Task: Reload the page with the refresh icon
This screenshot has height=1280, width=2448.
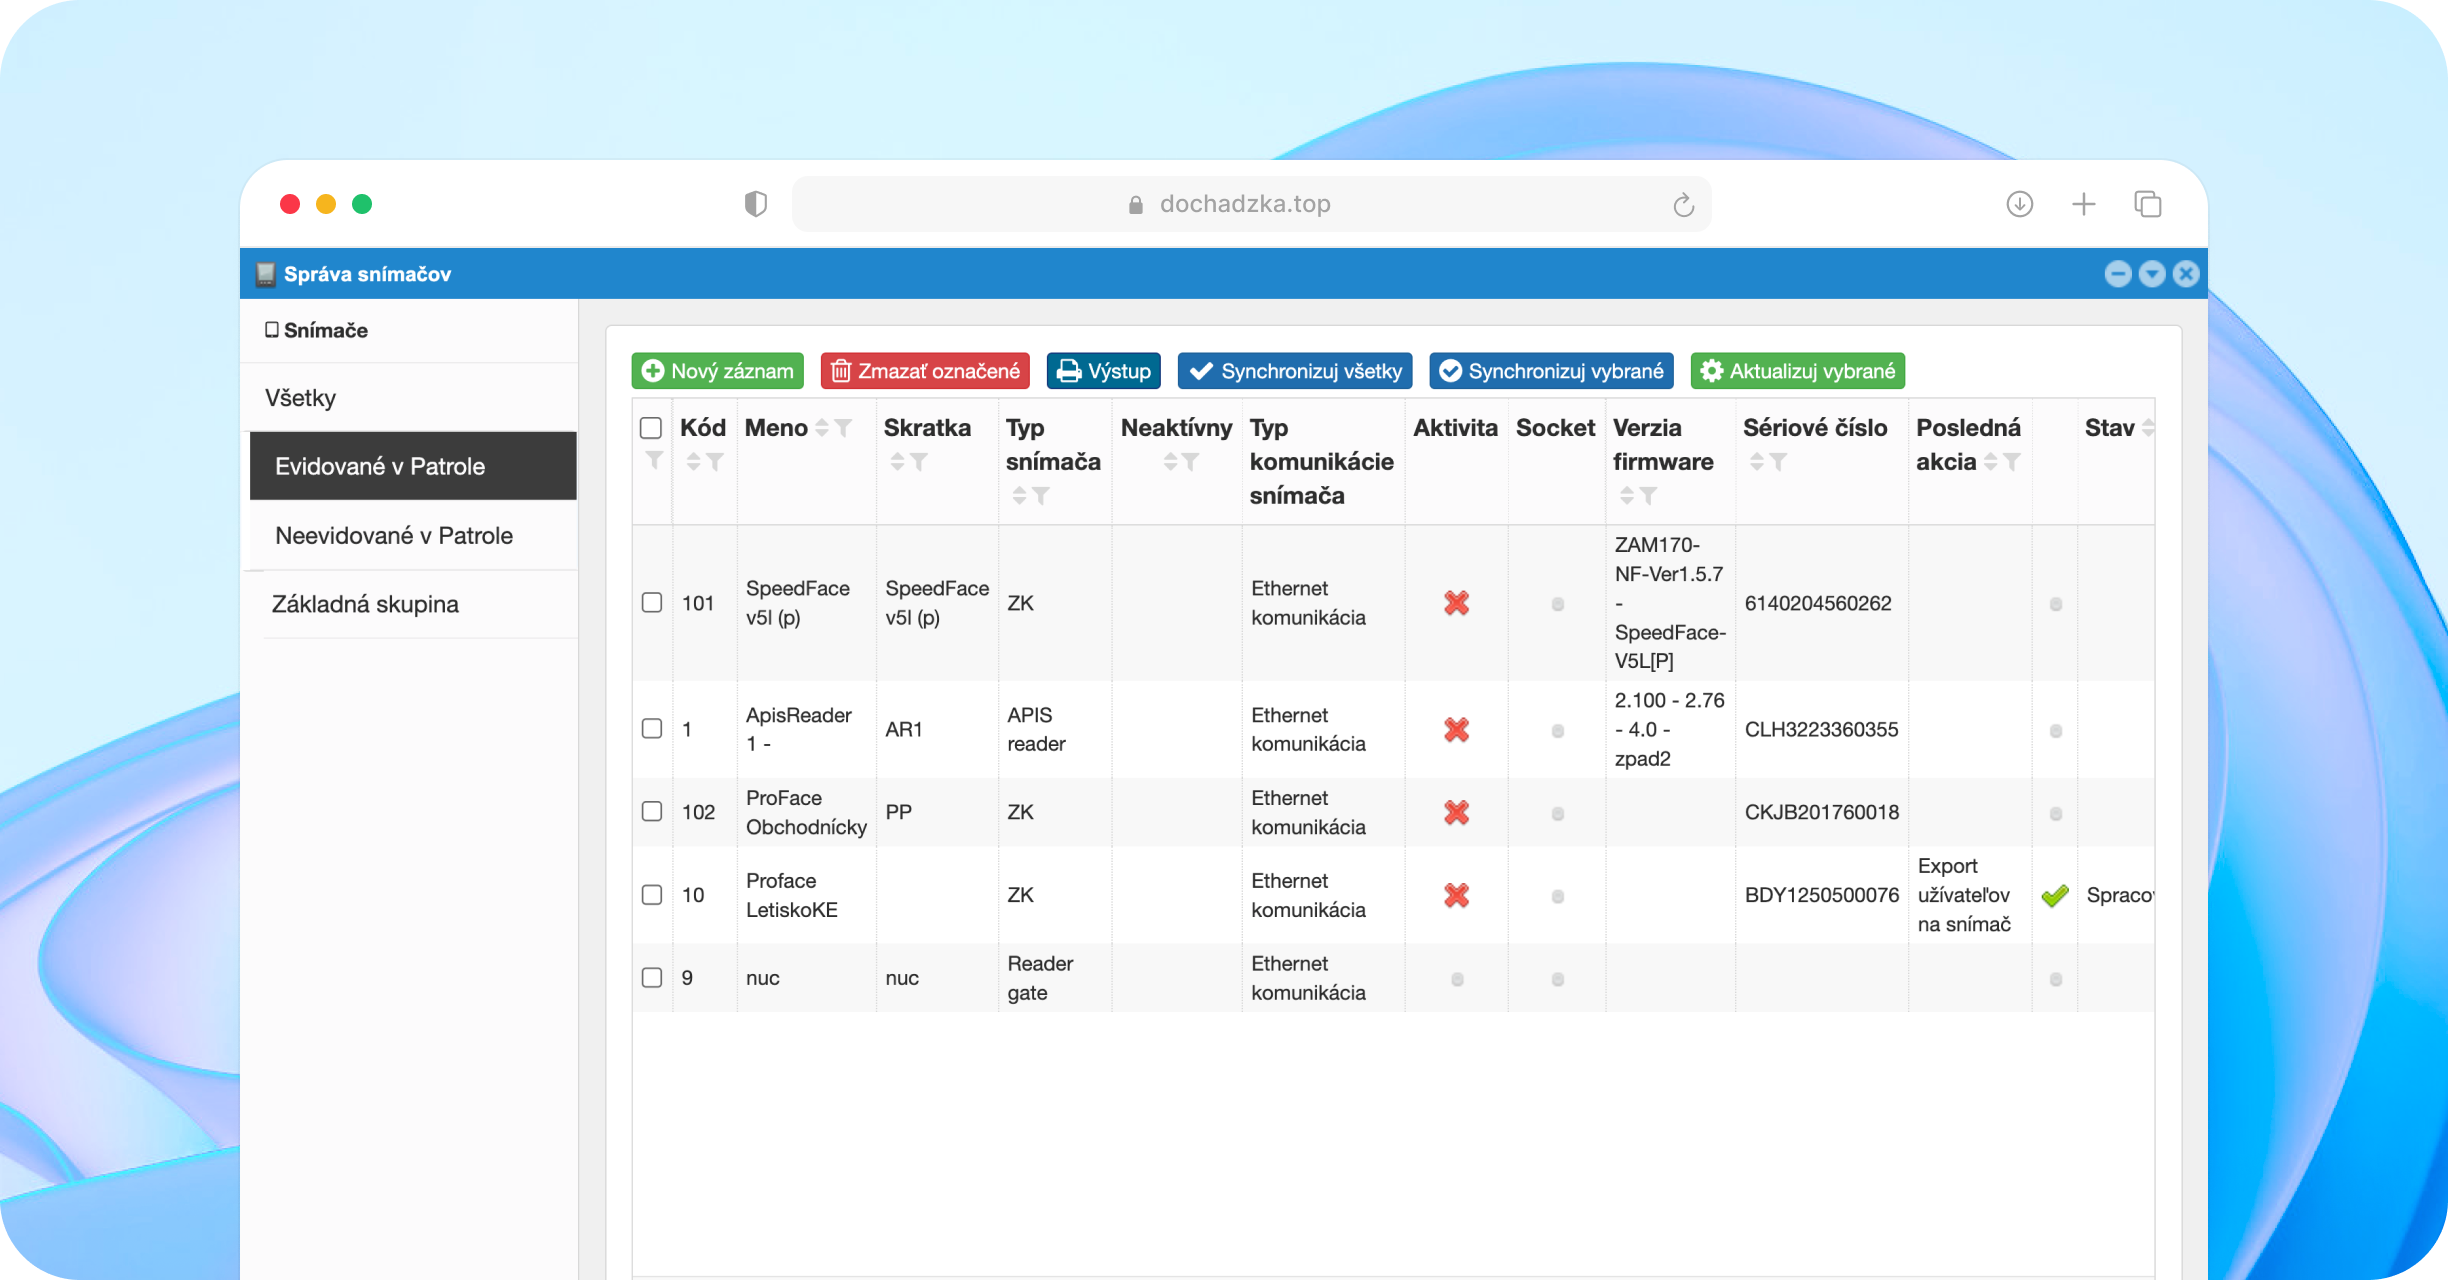Action: (x=1684, y=205)
